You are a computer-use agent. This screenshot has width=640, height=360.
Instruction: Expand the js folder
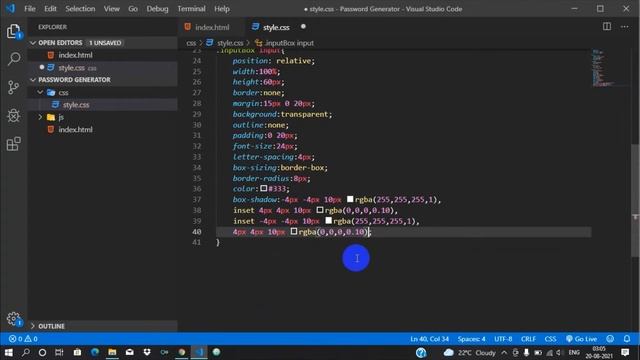tap(40, 117)
